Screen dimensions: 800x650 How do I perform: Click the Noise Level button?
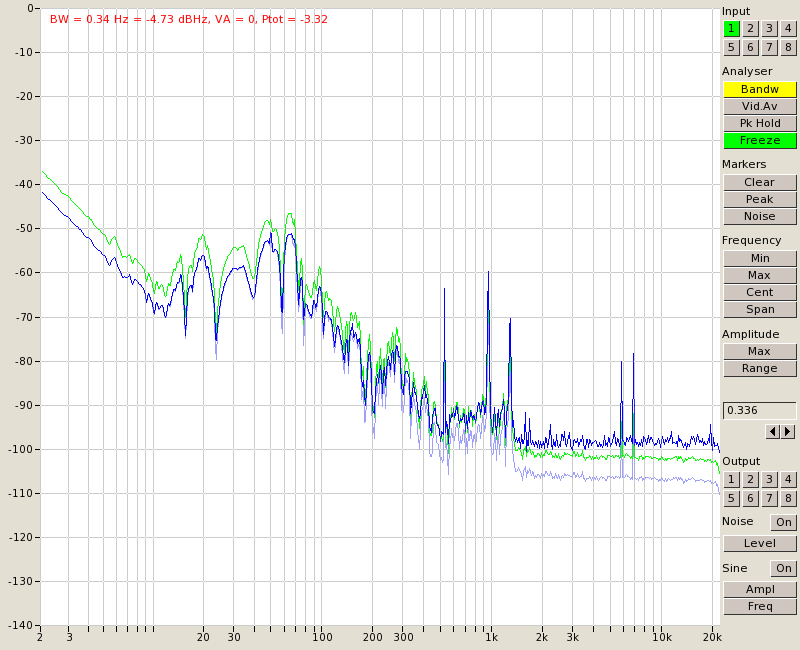[x=760, y=543]
